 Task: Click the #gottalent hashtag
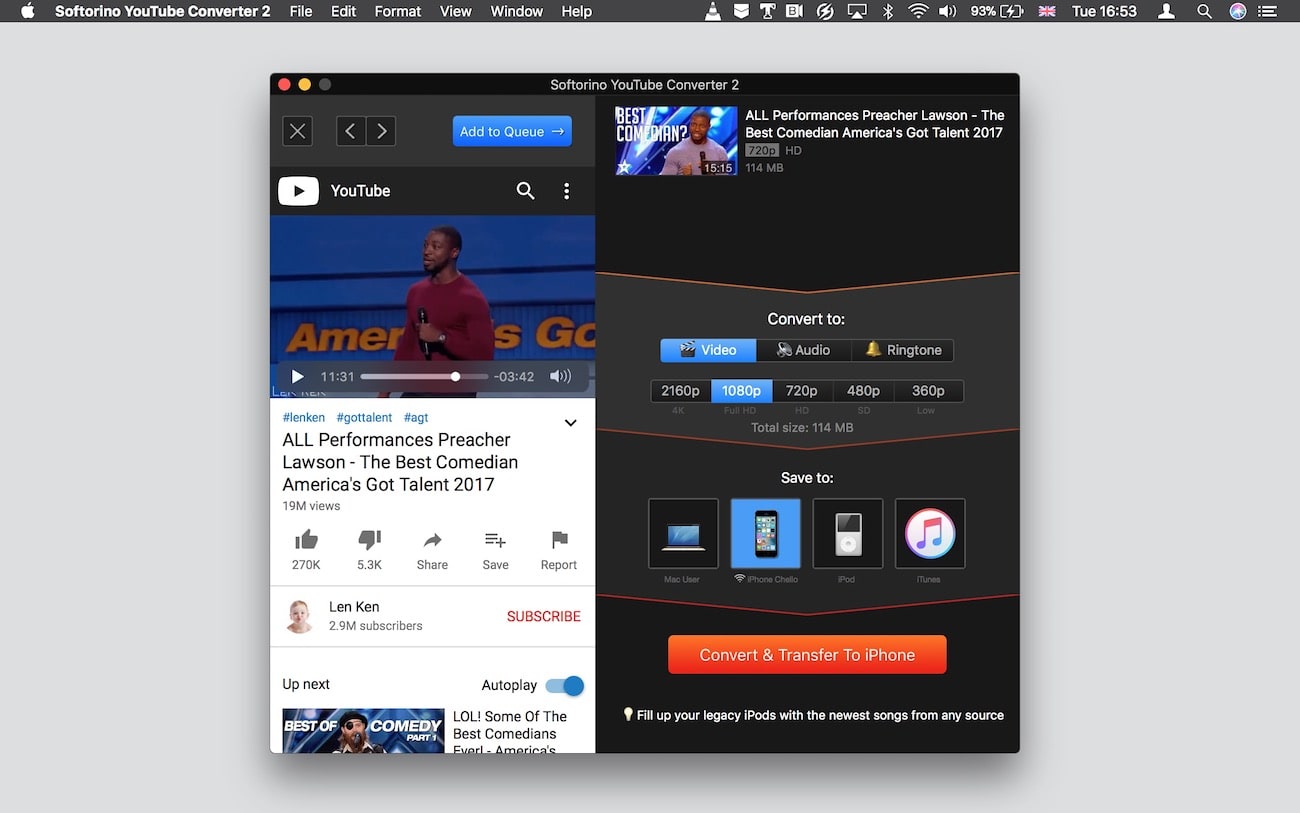click(x=364, y=417)
